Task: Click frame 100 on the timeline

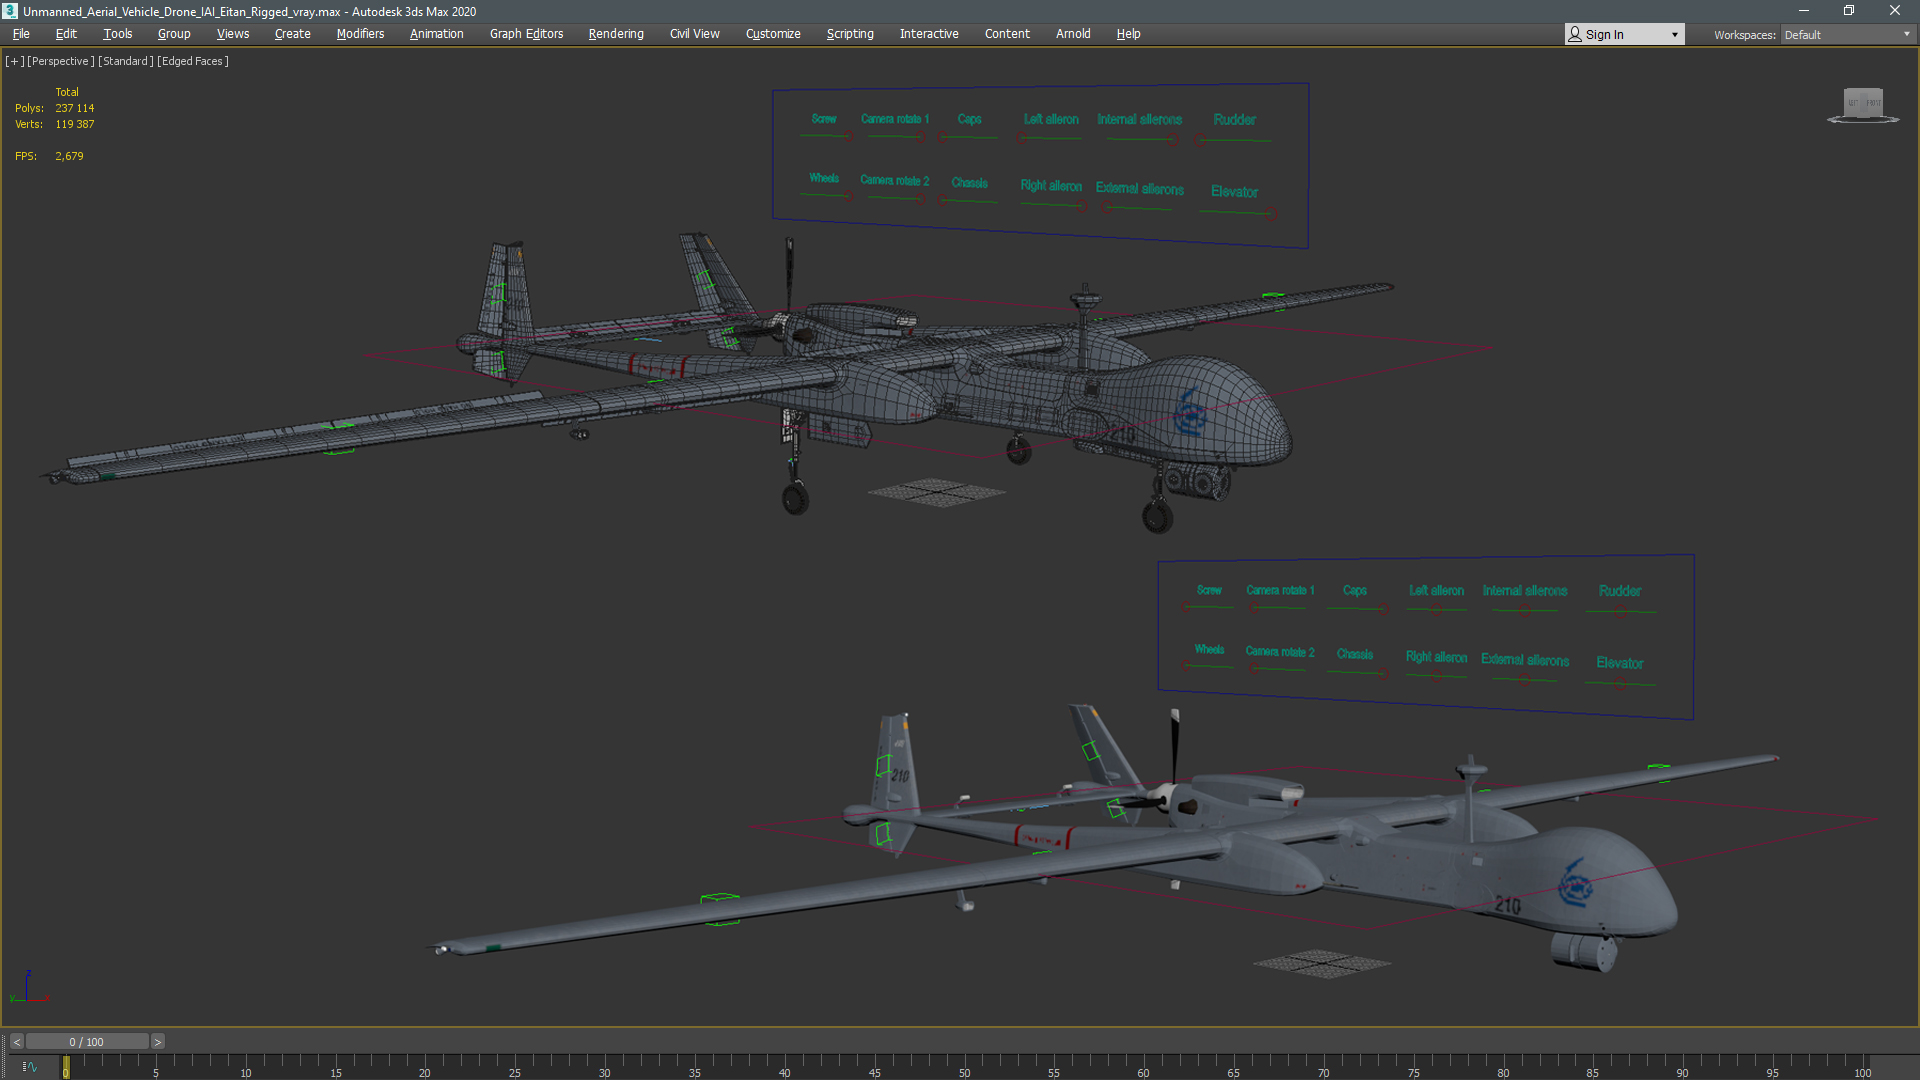Action: pos(1862,1069)
